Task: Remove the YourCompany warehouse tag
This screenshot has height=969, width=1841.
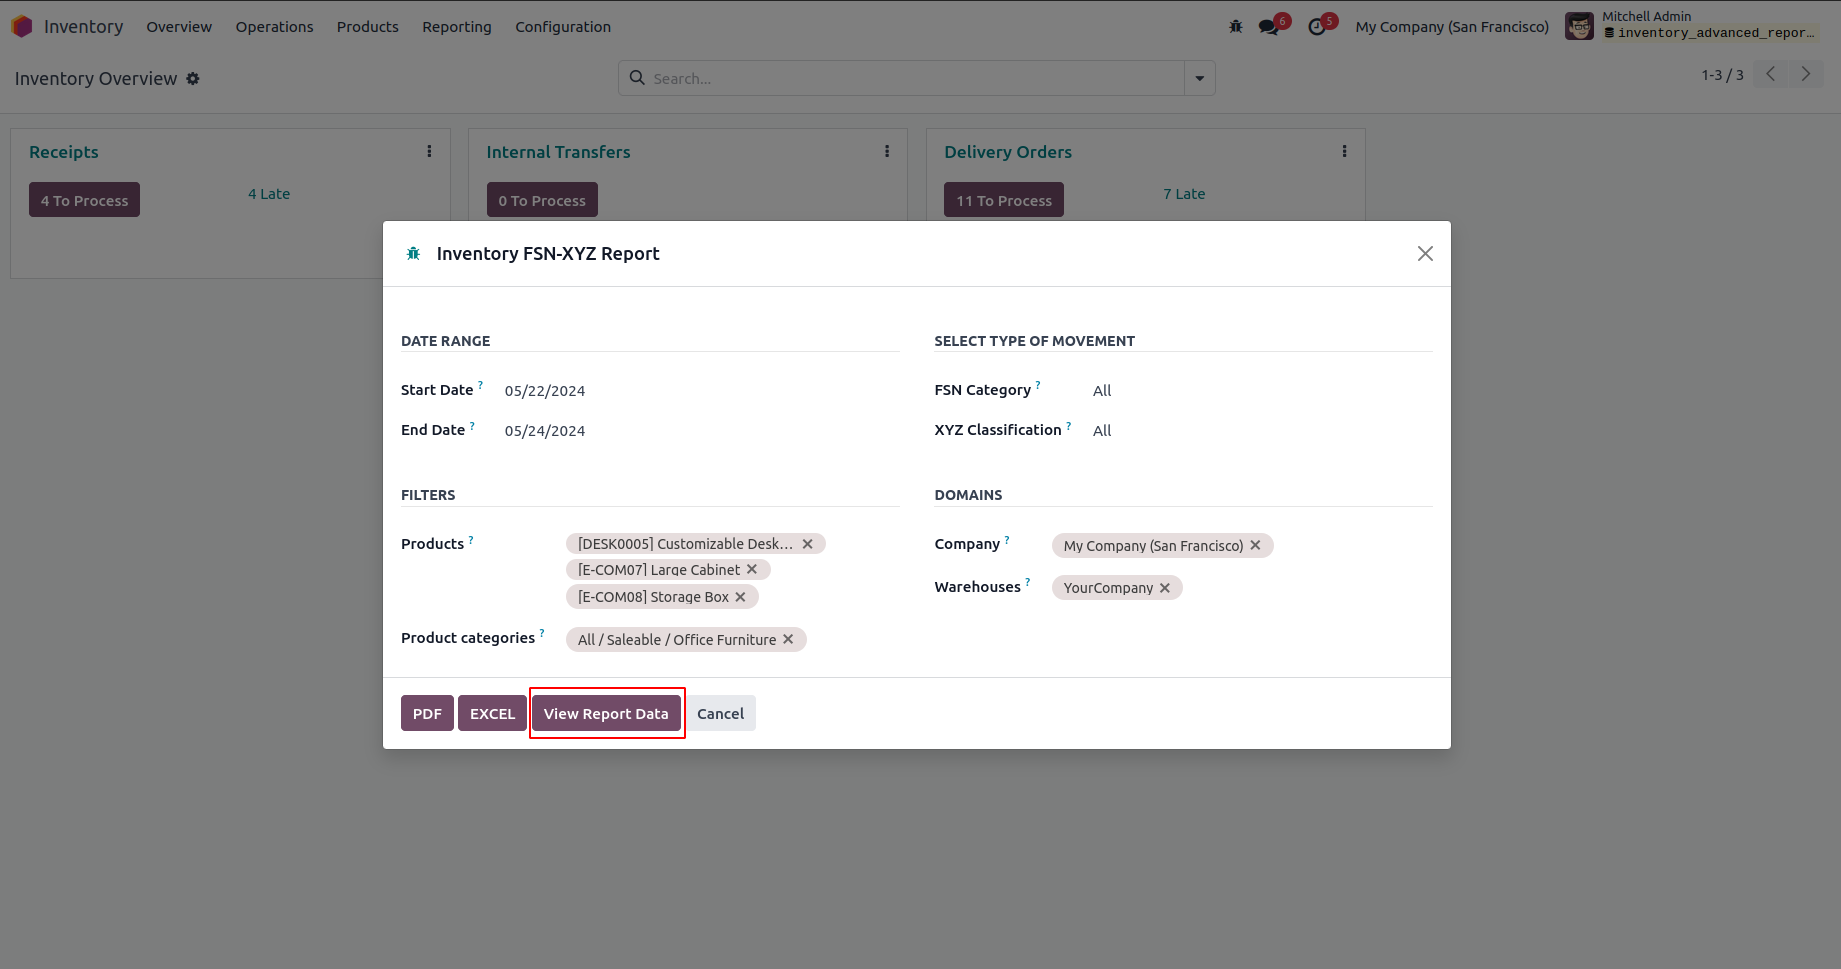Action: (1165, 588)
